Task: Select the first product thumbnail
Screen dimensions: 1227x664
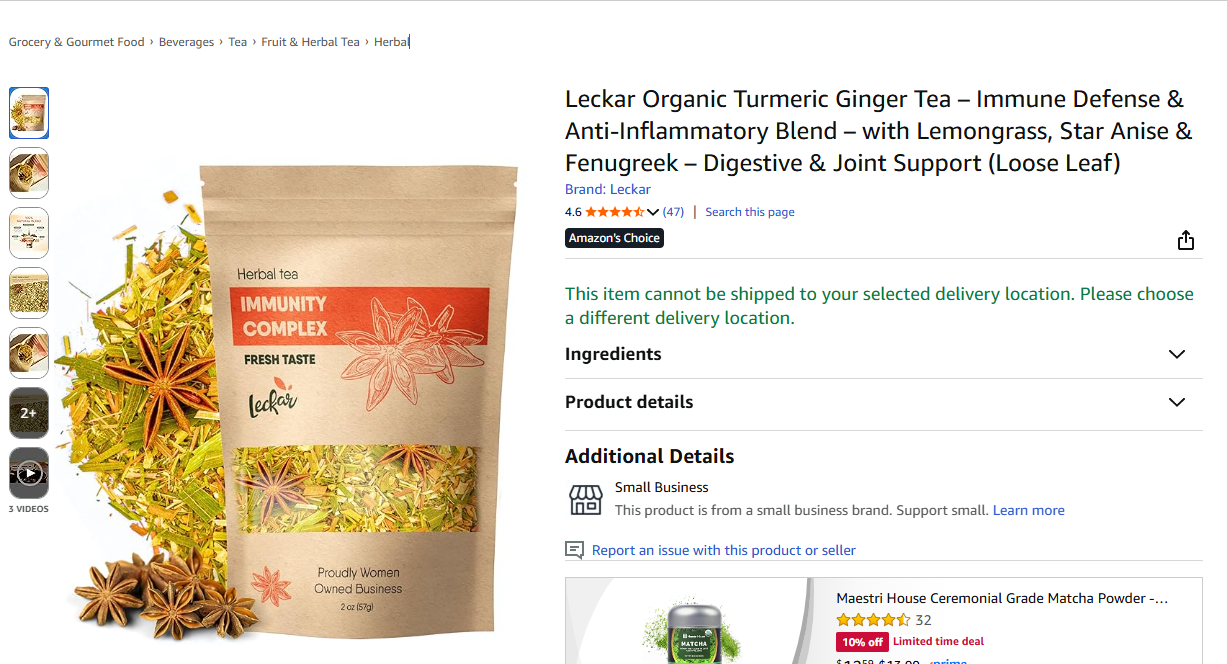Action: click(29, 113)
